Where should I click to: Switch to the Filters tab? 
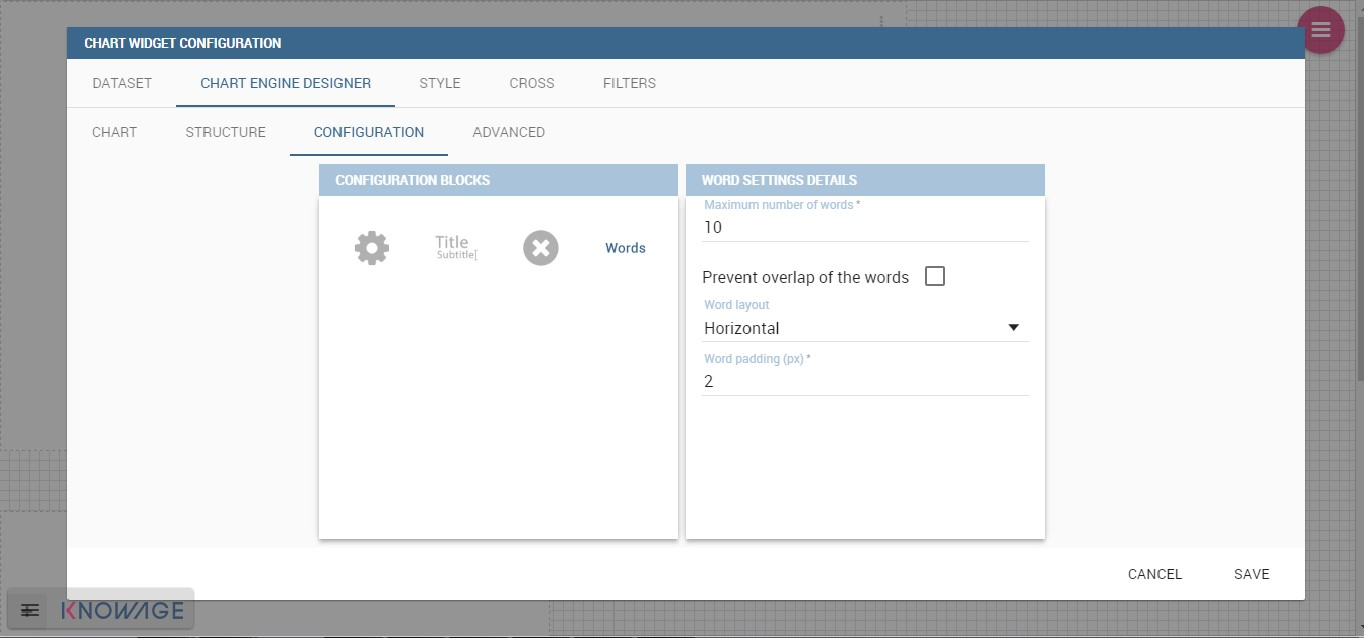tap(630, 83)
